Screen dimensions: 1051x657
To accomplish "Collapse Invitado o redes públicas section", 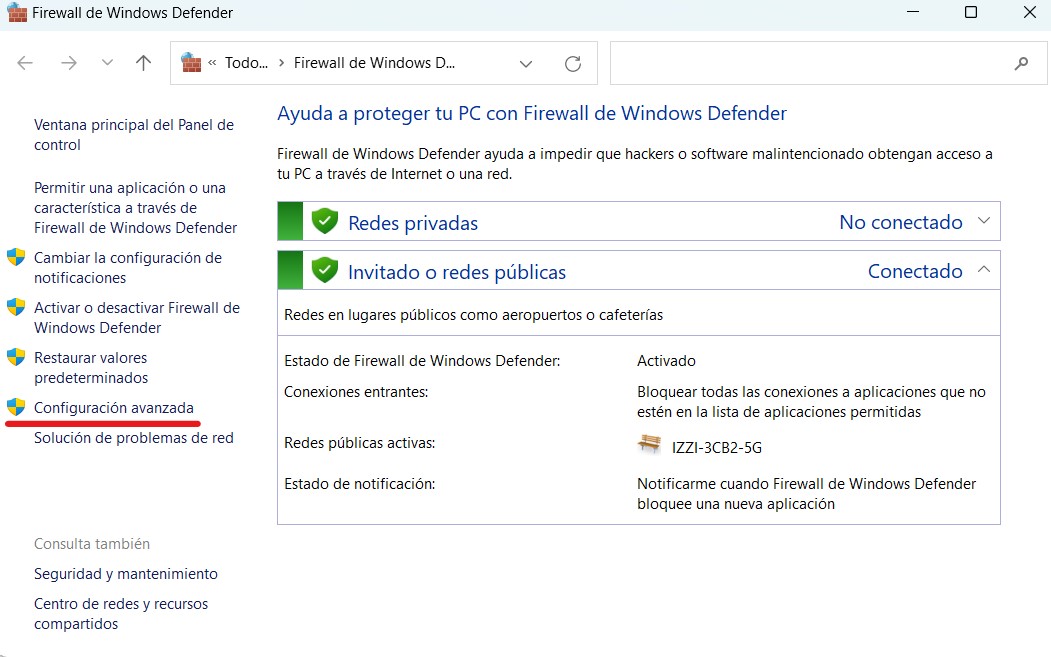I will 984,269.
